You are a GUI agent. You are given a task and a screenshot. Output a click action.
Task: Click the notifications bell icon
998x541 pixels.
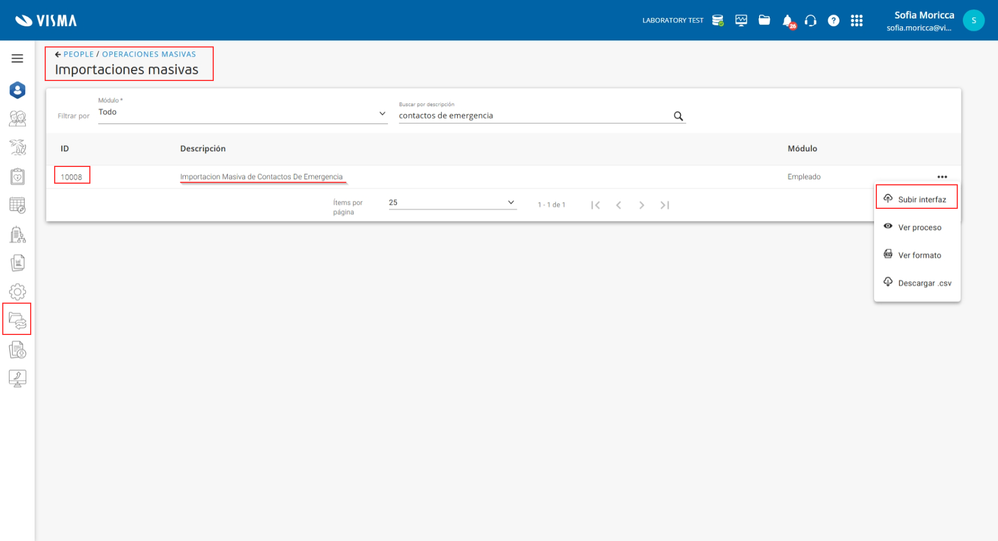click(788, 21)
